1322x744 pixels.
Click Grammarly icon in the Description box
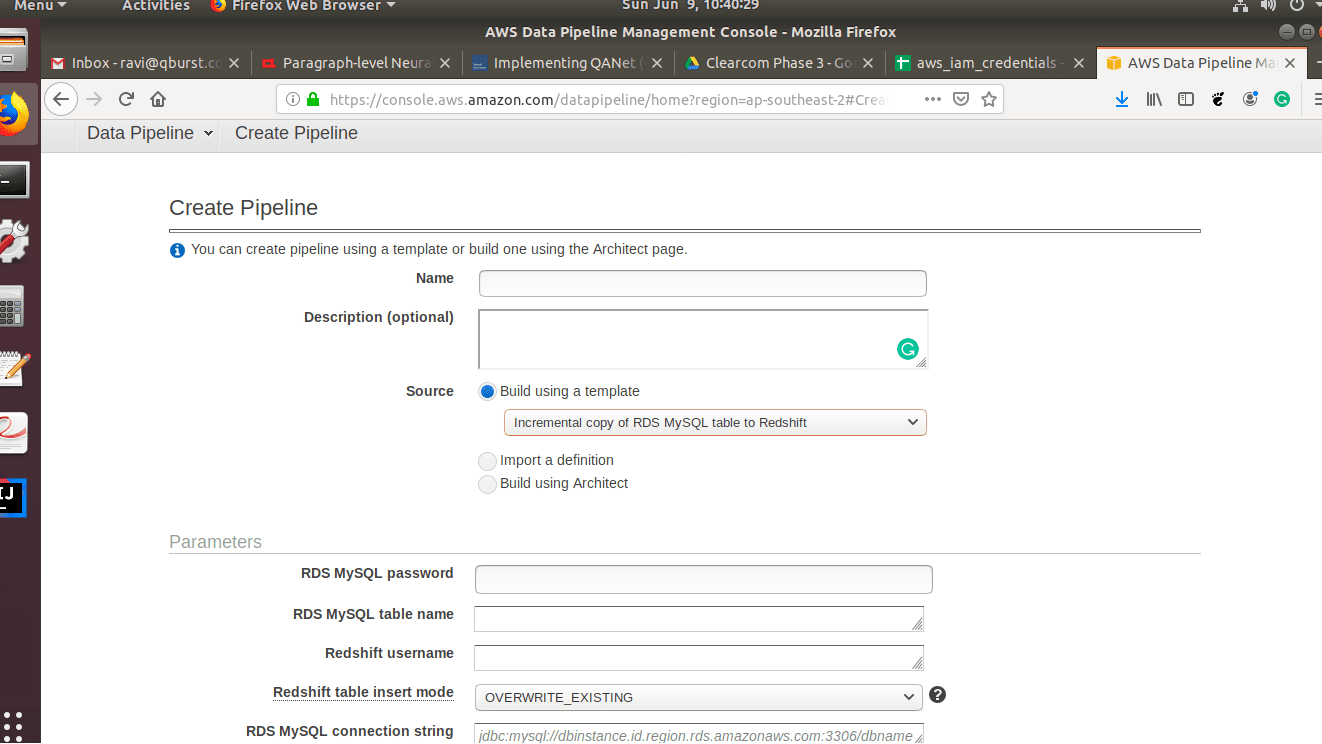(x=907, y=349)
